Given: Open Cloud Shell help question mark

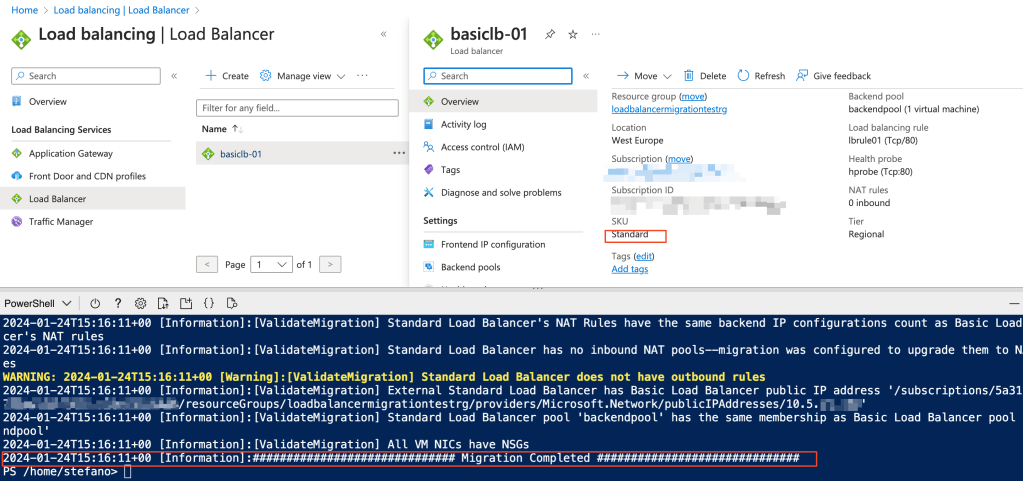Looking at the screenshot, I should click(x=118, y=303).
